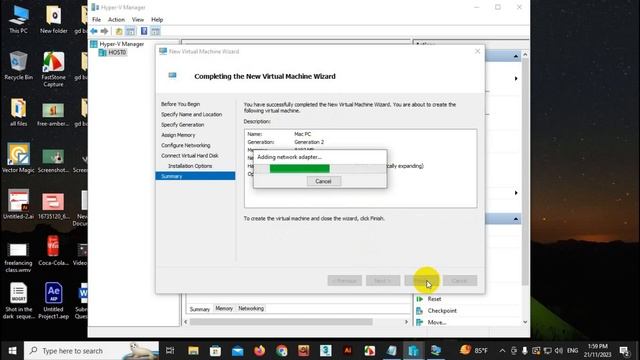The width and height of the screenshot is (640, 360).
Task: Go to Specify Name and Location step
Action: (x=191, y=115)
